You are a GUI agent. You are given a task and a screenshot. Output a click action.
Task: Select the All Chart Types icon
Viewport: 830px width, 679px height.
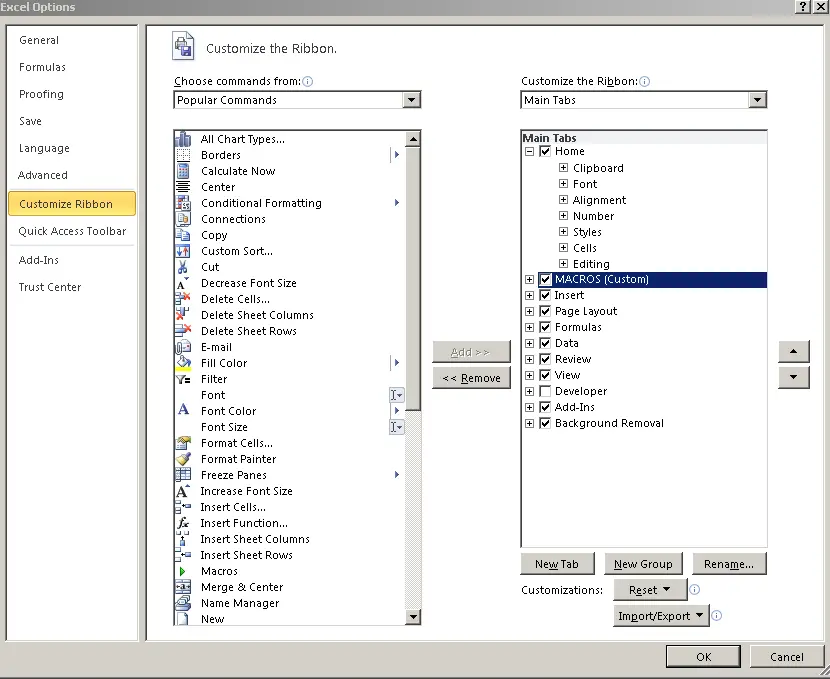183,139
